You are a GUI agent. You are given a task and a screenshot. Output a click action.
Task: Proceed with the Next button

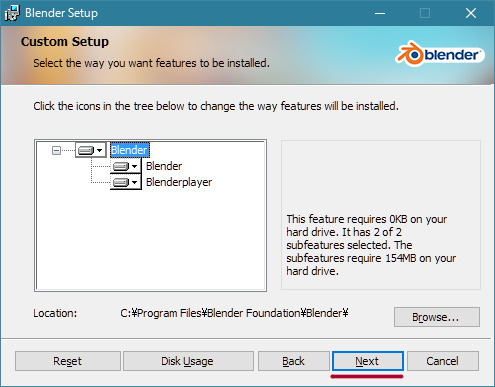(x=368, y=361)
